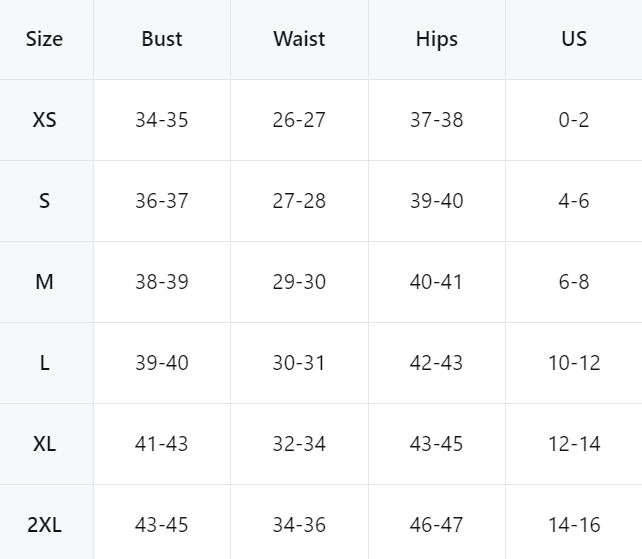Click the 2XL hips value 46-47
Viewport: 642px width, 559px height.
click(x=436, y=523)
